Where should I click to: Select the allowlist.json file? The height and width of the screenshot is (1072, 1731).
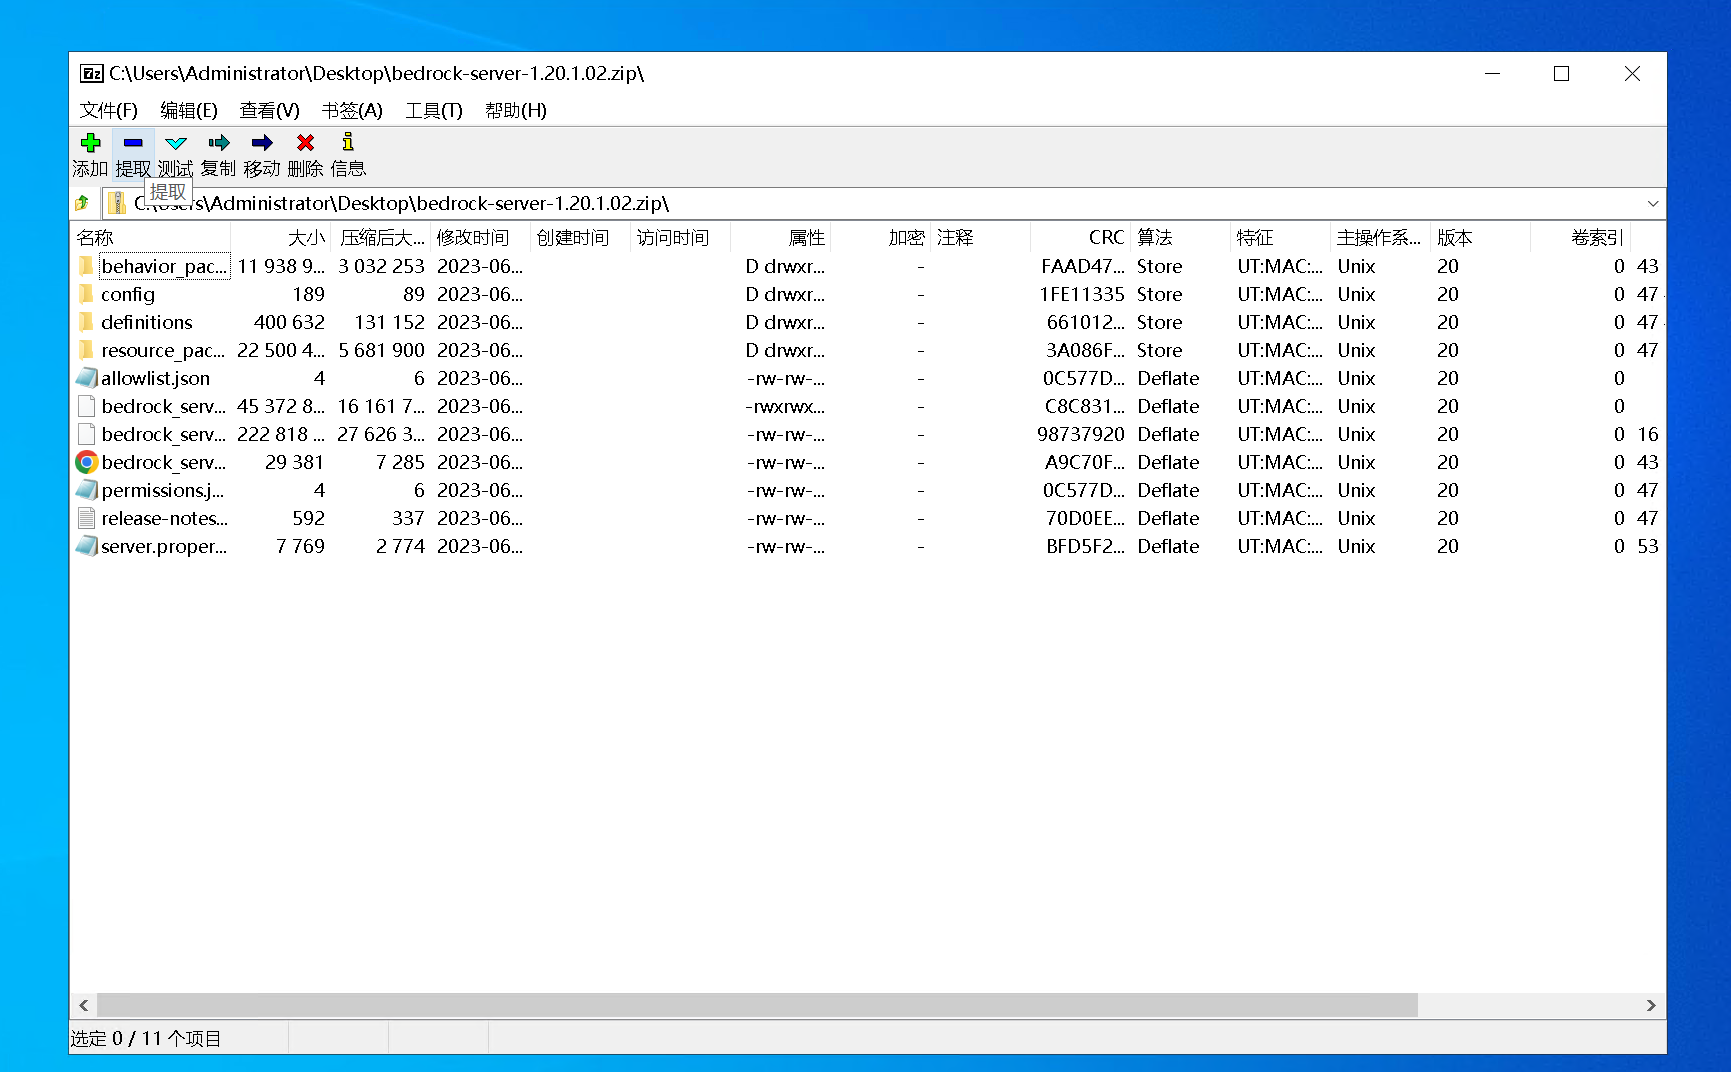click(155, 379)
